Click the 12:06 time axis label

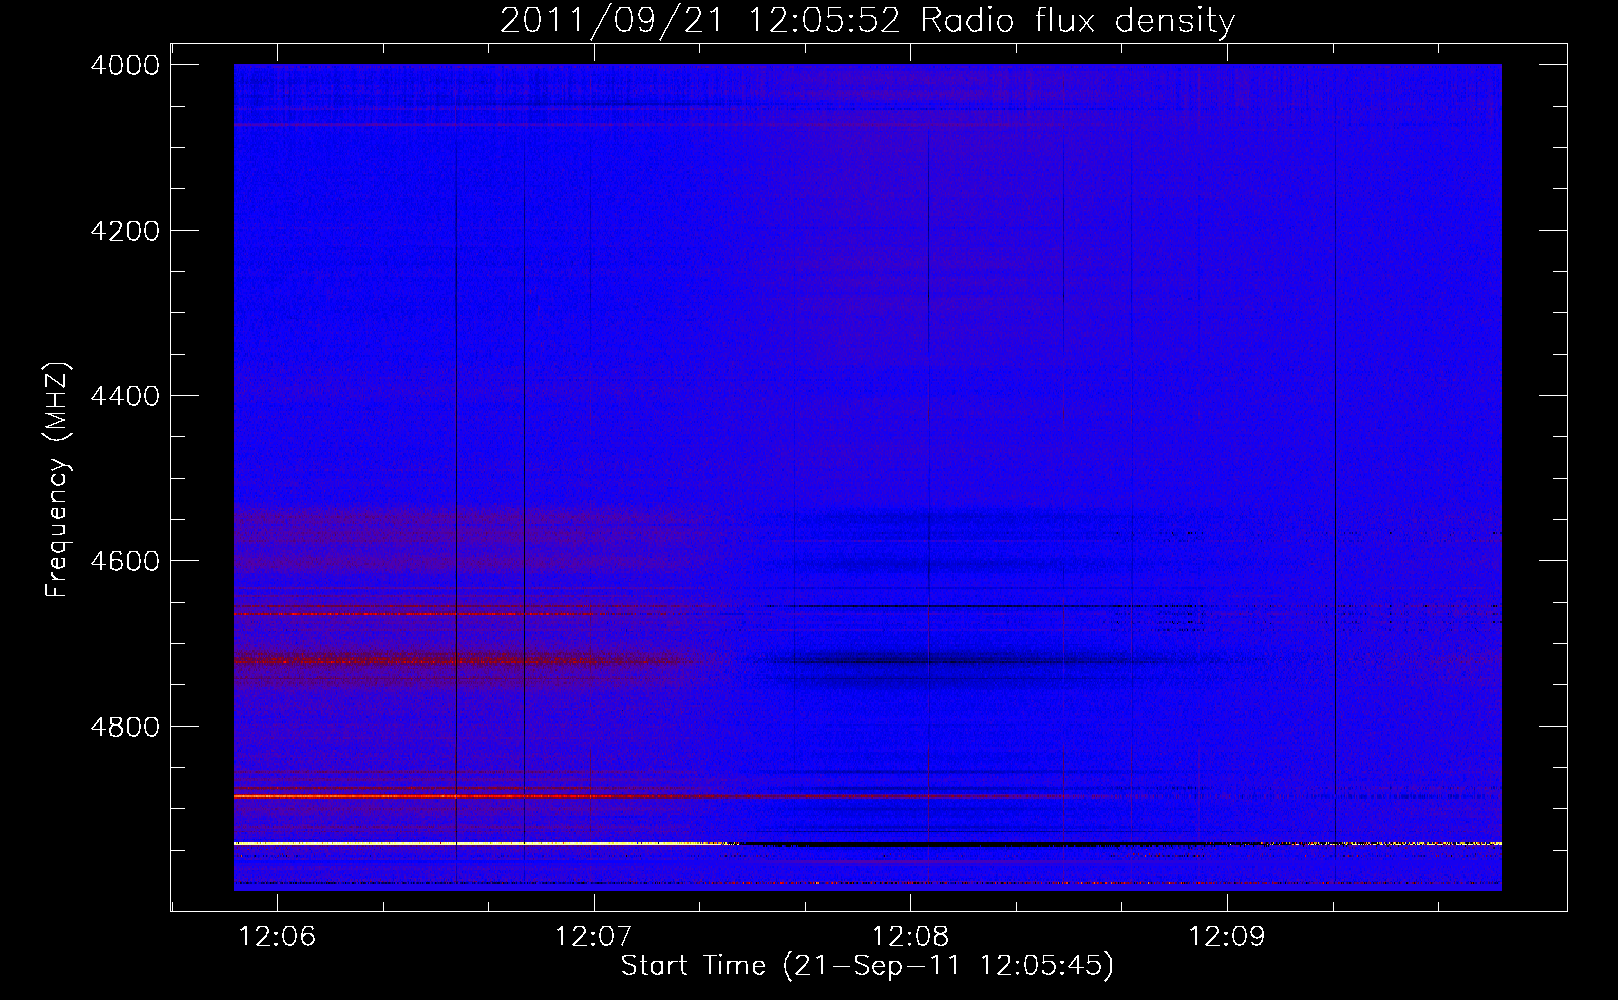[278, 937]
